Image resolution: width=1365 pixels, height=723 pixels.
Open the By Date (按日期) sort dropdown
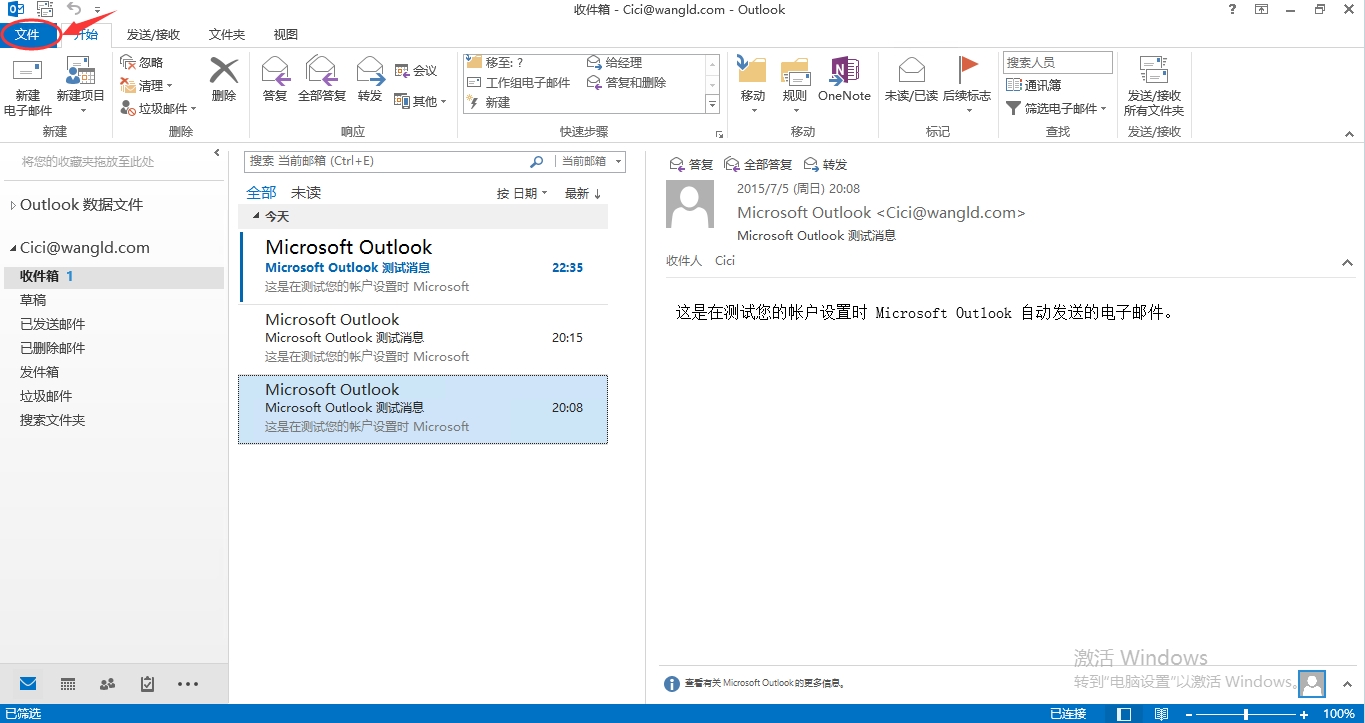click(x=522, y=194)
